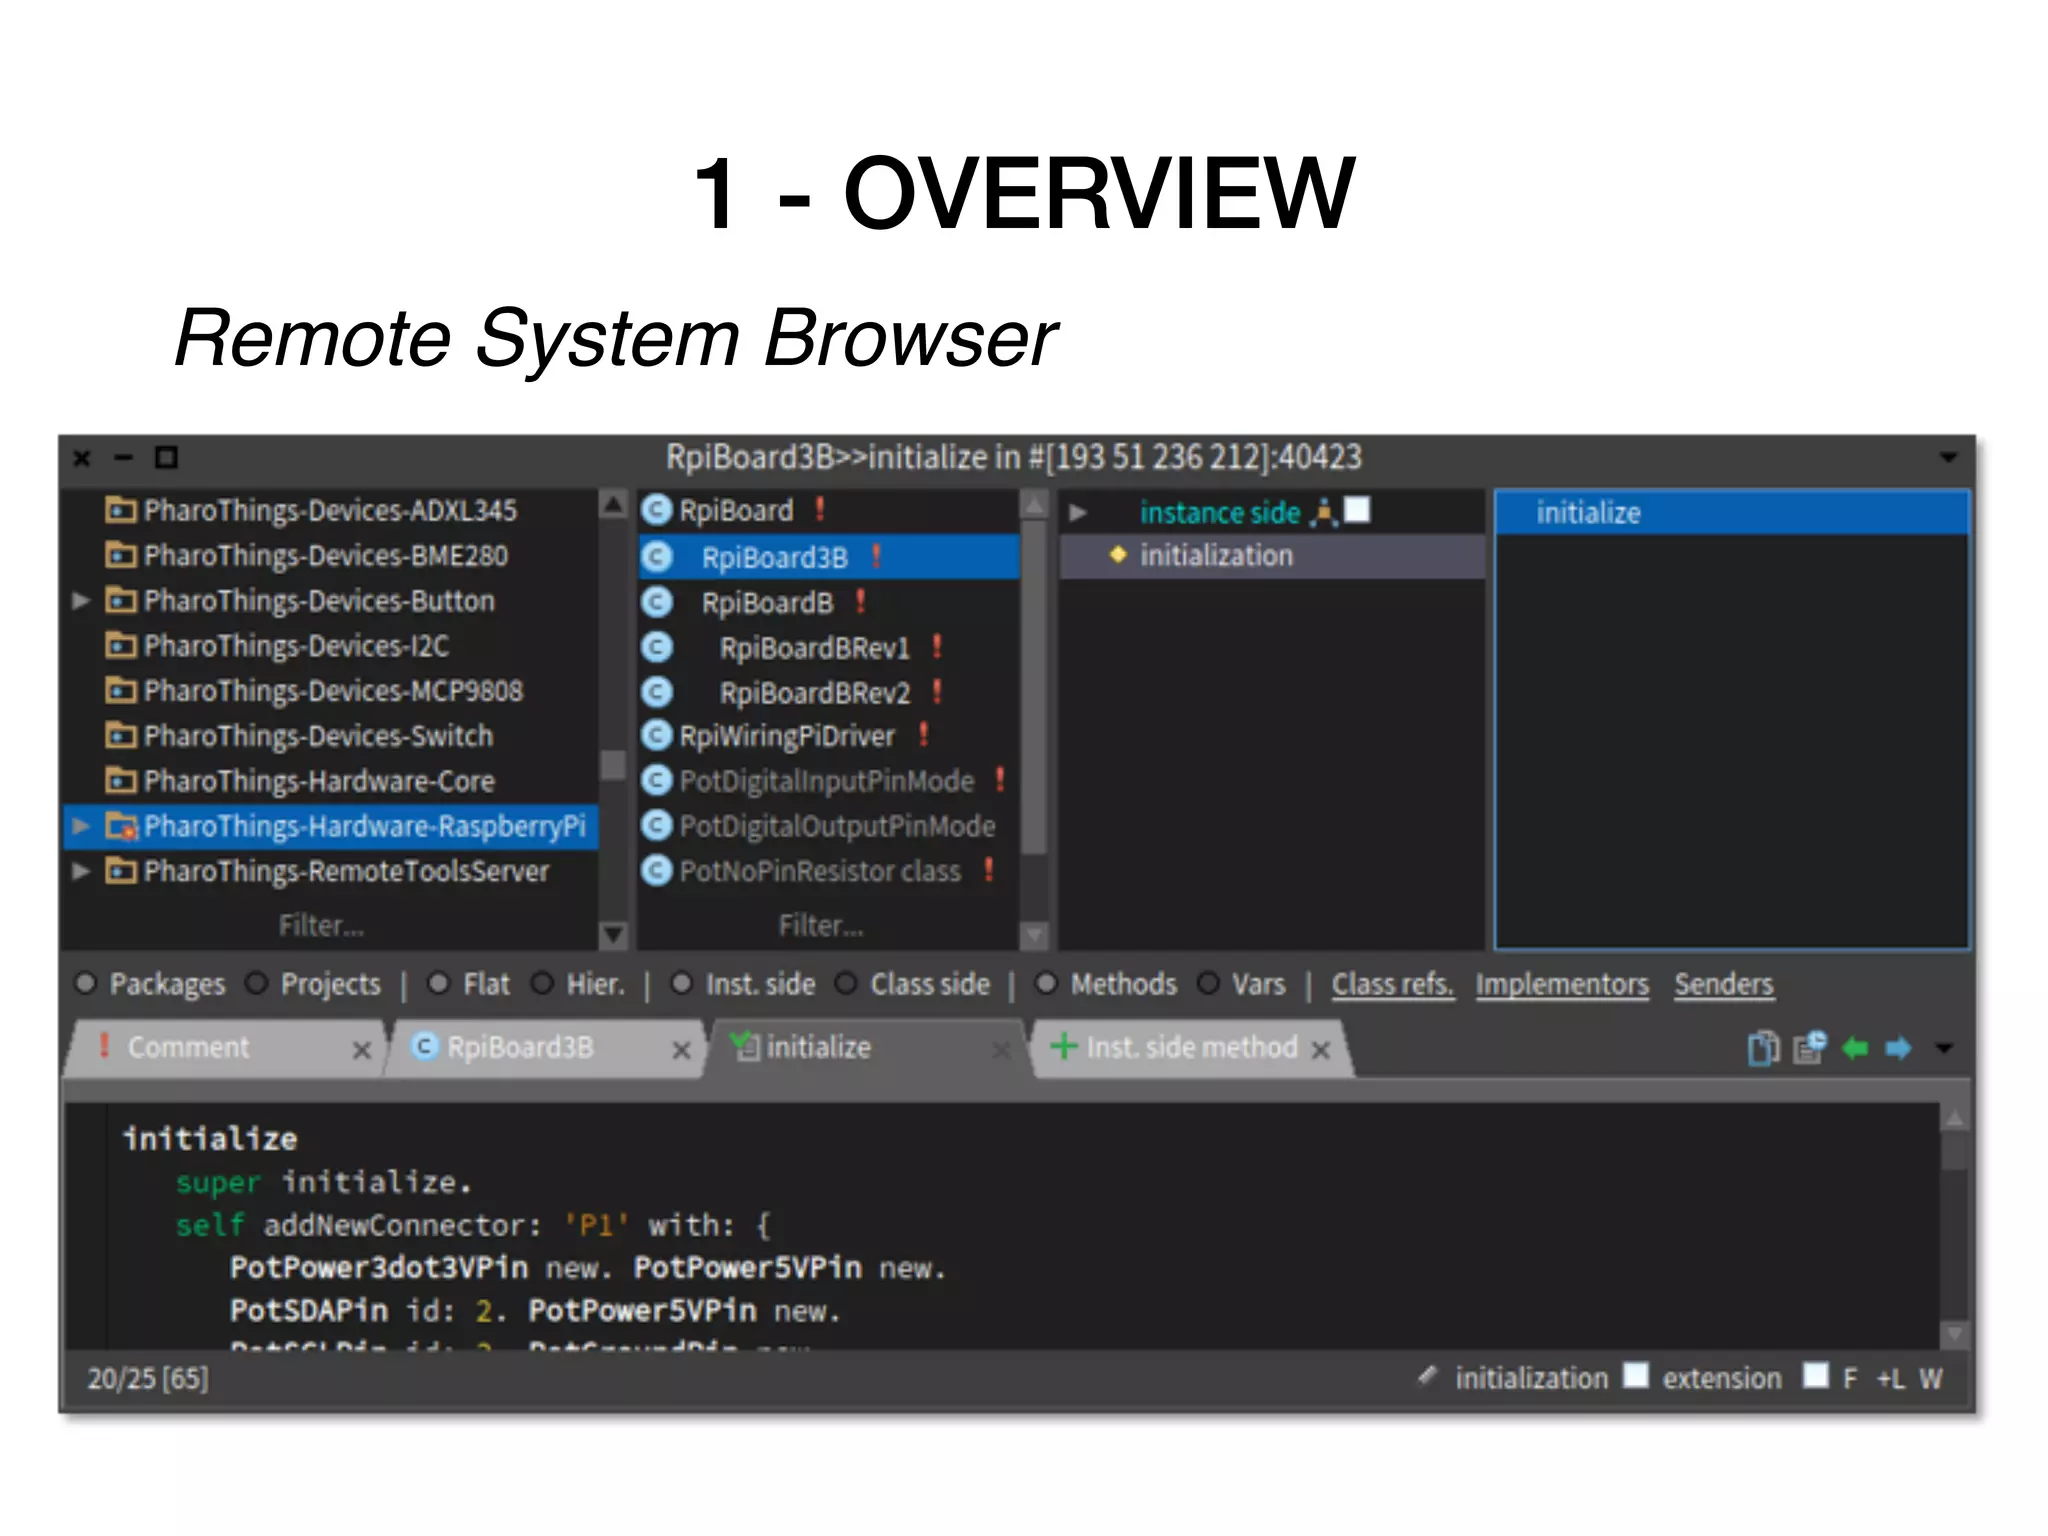Click the yellow diamond initialization protocol icon

pos(1118,554)
